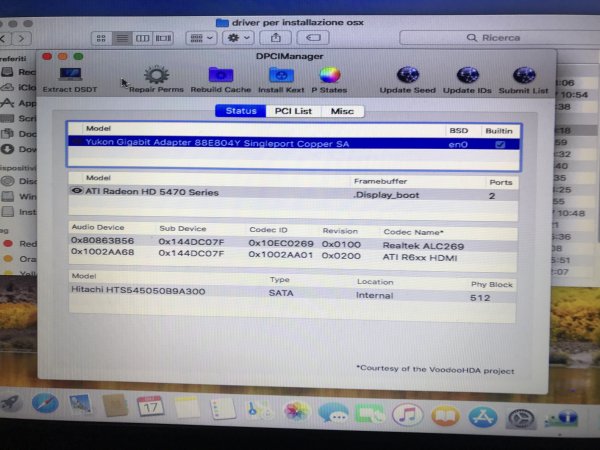Click Builtin column header
This screenshot has height=450, width=600.
click(499, 131)
